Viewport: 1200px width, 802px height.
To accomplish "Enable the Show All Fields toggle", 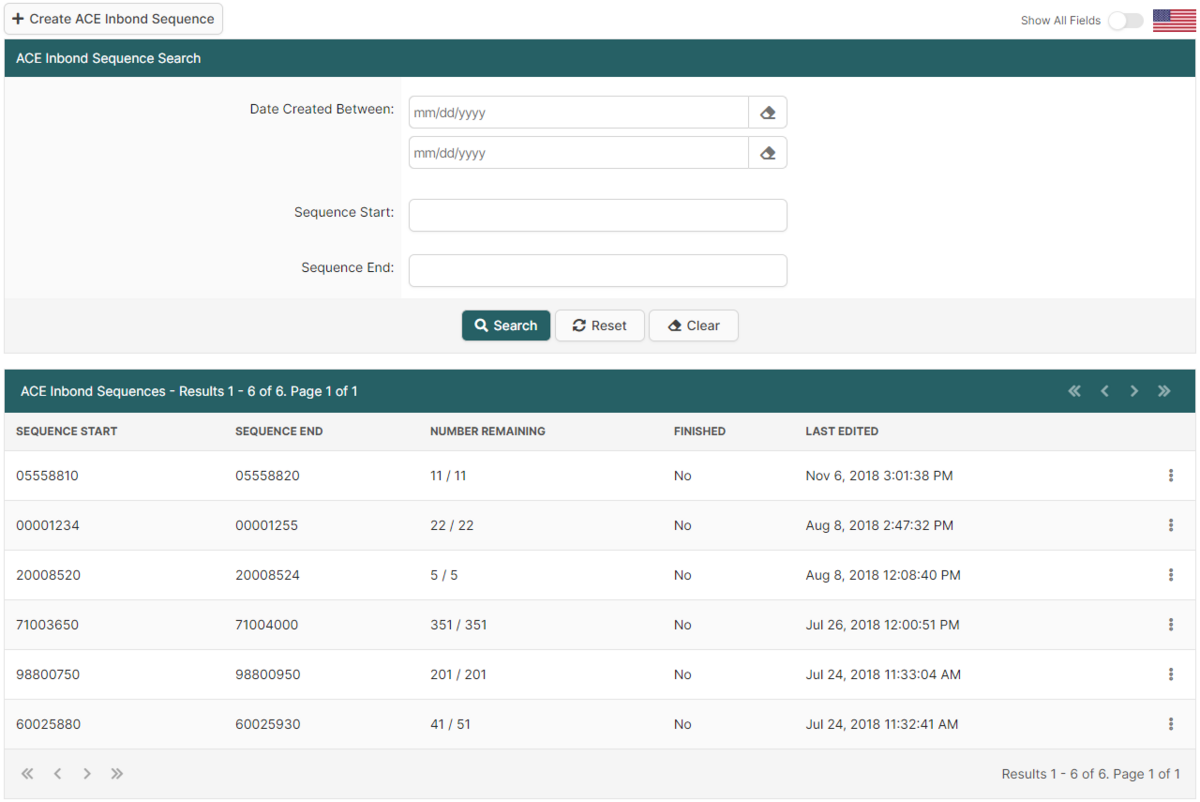I will click(x=1124, y=20).
